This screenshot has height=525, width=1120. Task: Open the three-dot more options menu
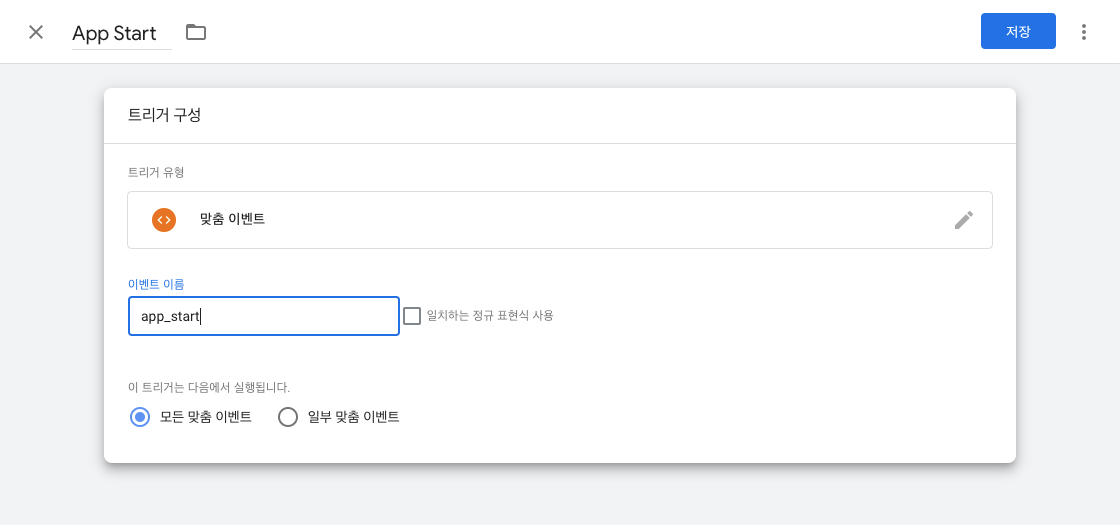tap(1083, 32)
